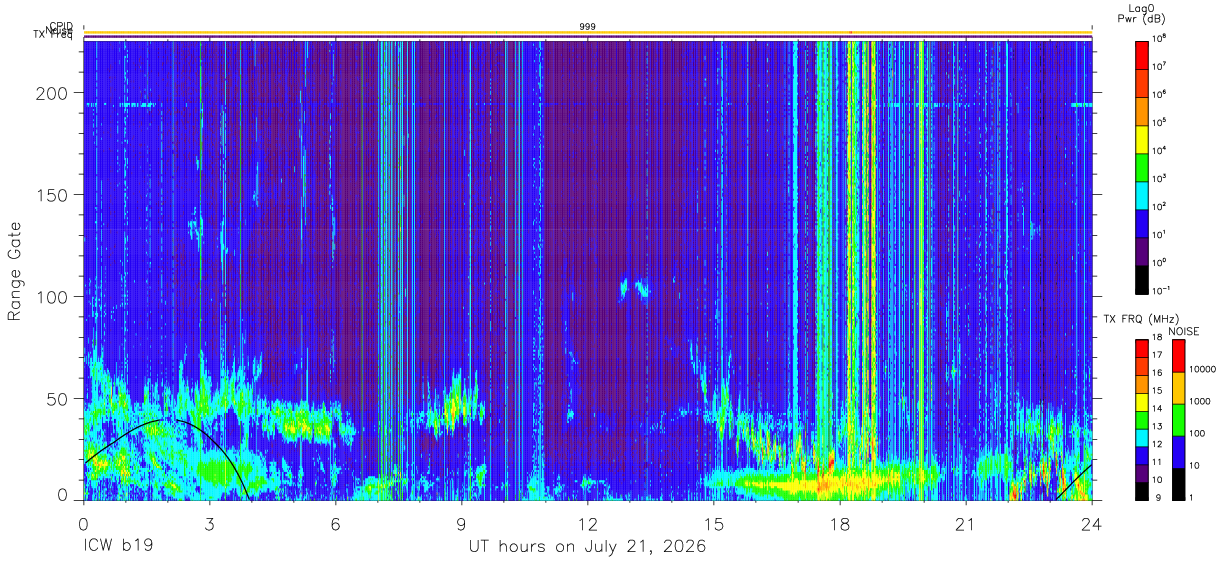This screenshot has height=567, width=1228.
Task: Pick the cyan segment of Lag0 power colorbar
Action: click(1142, 194)
